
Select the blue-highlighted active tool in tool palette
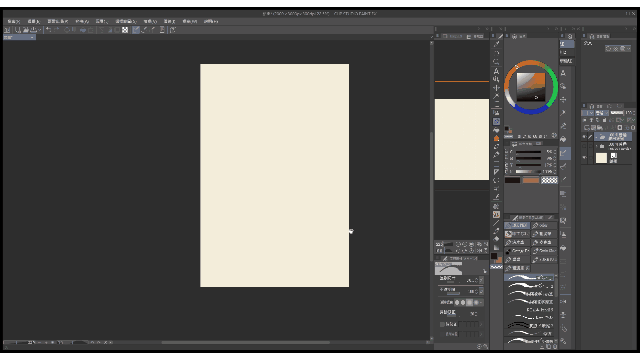point(496,122)
